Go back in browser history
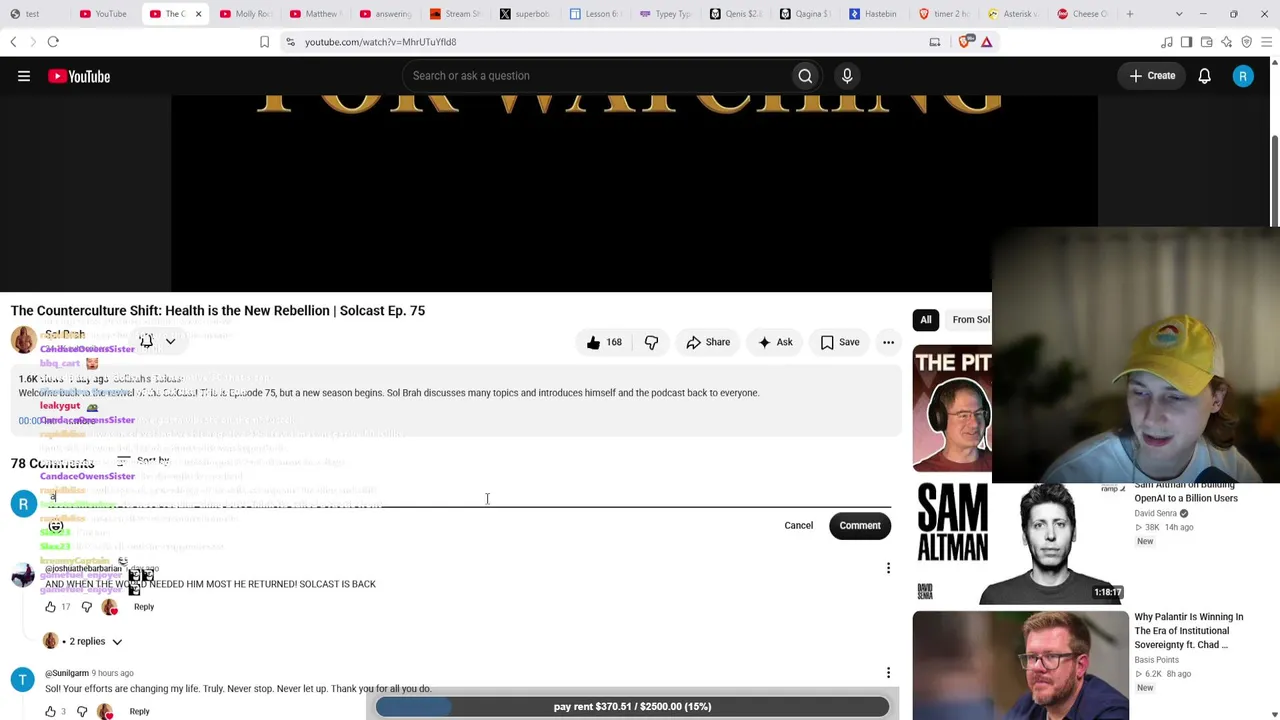The width and height of the screenshot is (1280, 720). coord(14,42)
